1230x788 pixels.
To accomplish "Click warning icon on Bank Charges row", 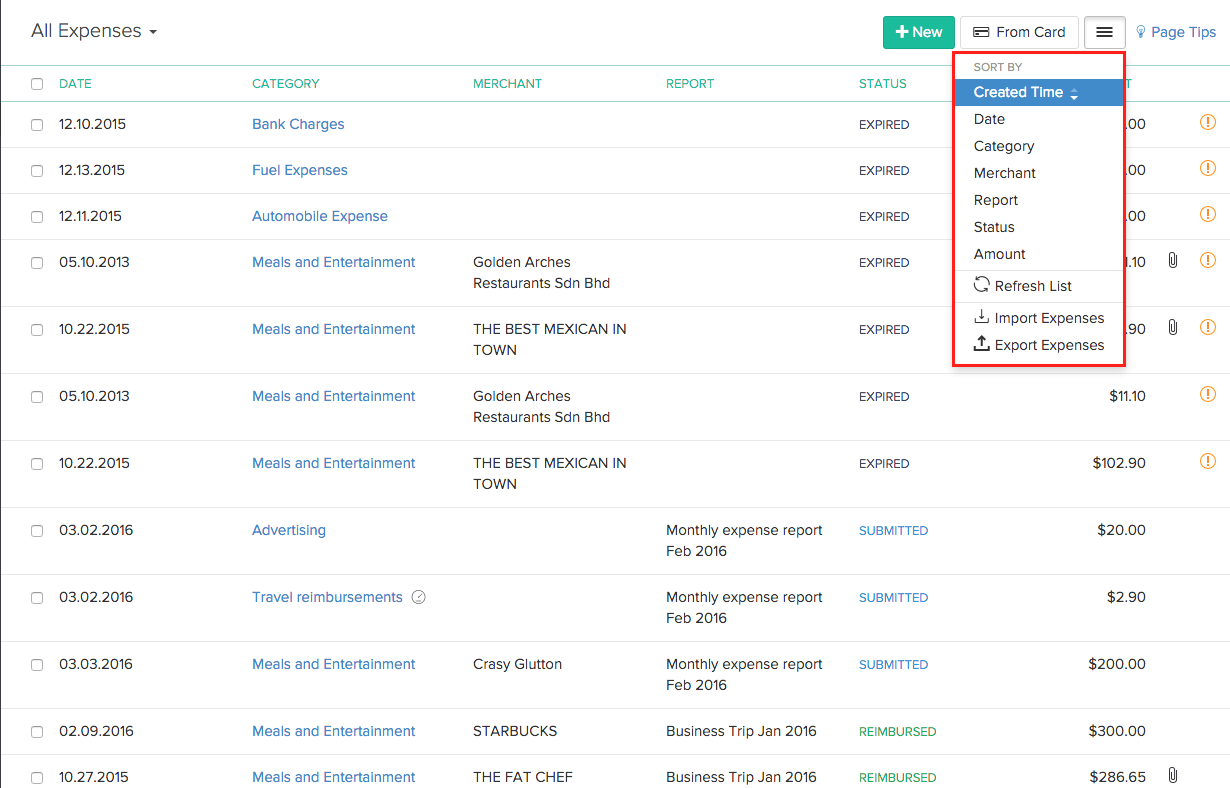I will coord(1207,123).
